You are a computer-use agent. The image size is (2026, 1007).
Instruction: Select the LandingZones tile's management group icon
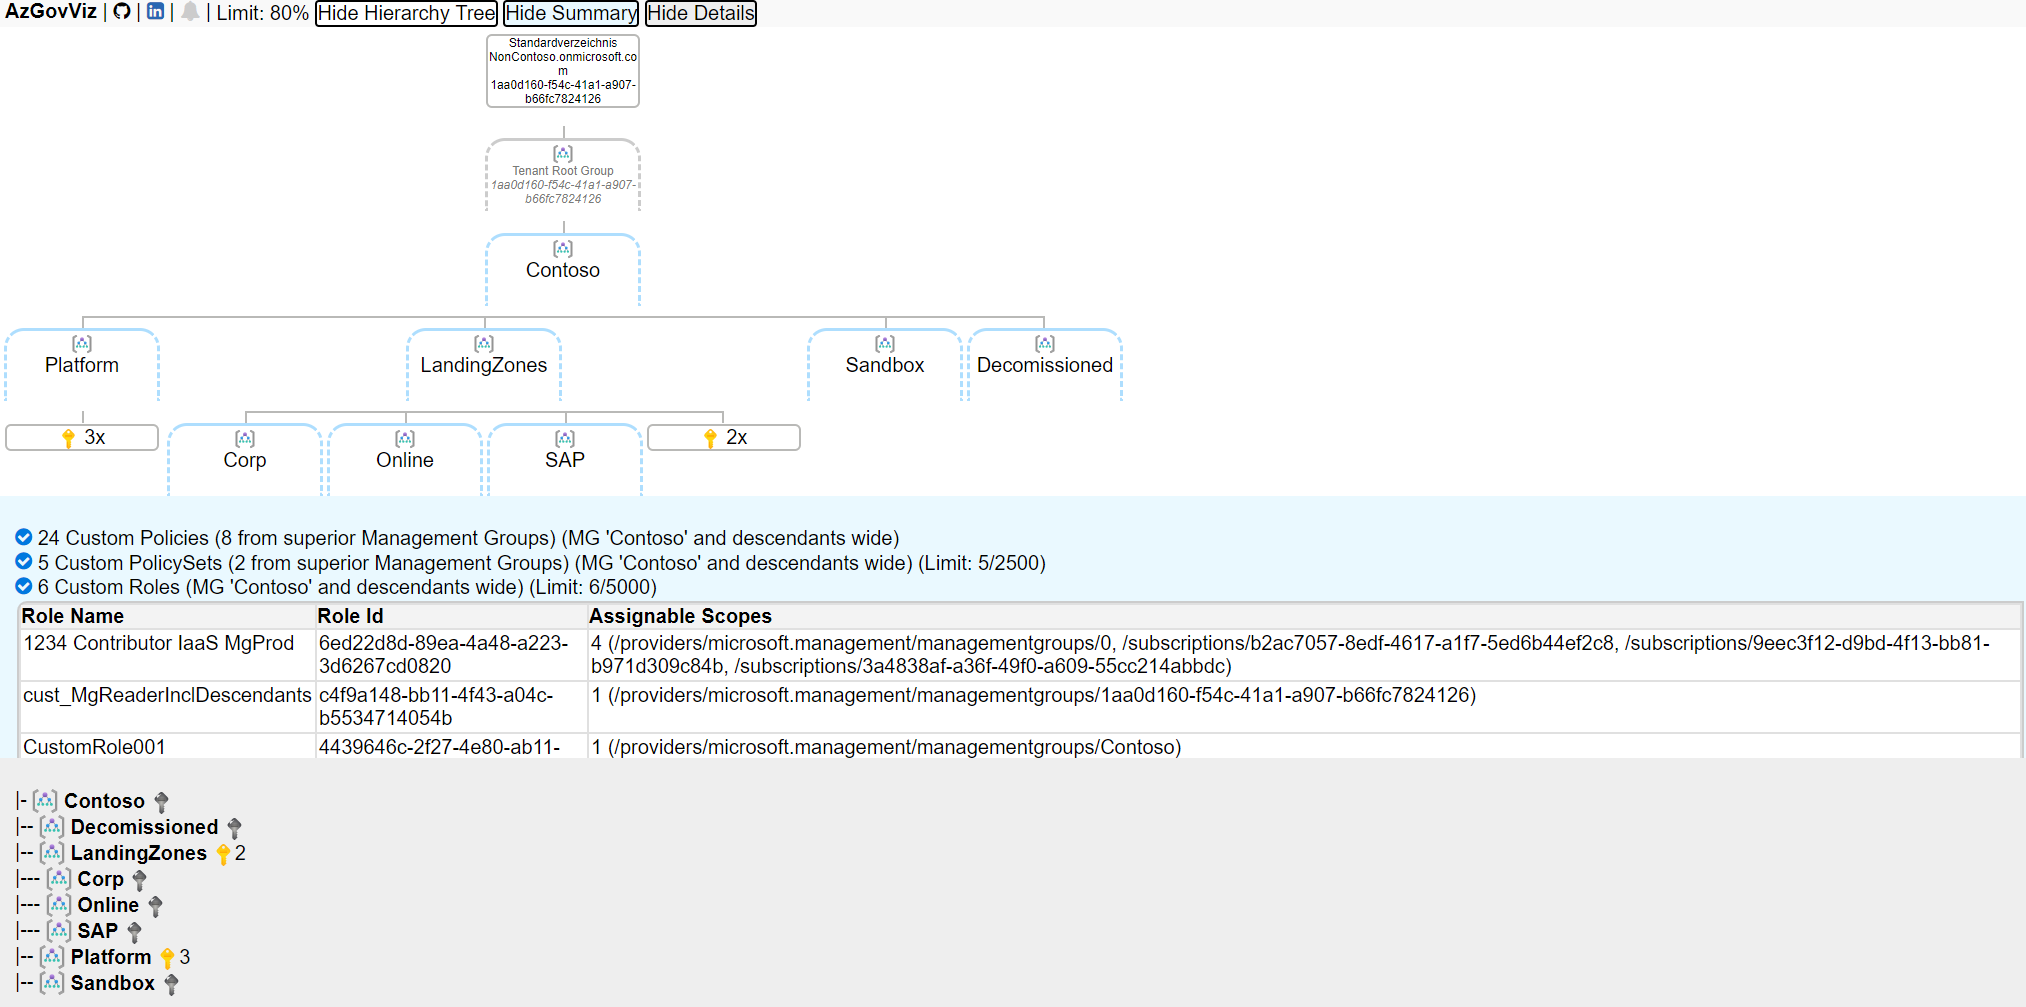484,344
